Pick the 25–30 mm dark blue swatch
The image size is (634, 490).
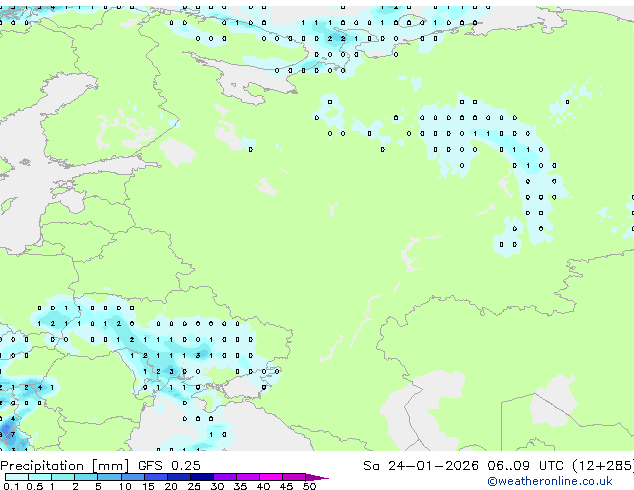click(202, 477)
